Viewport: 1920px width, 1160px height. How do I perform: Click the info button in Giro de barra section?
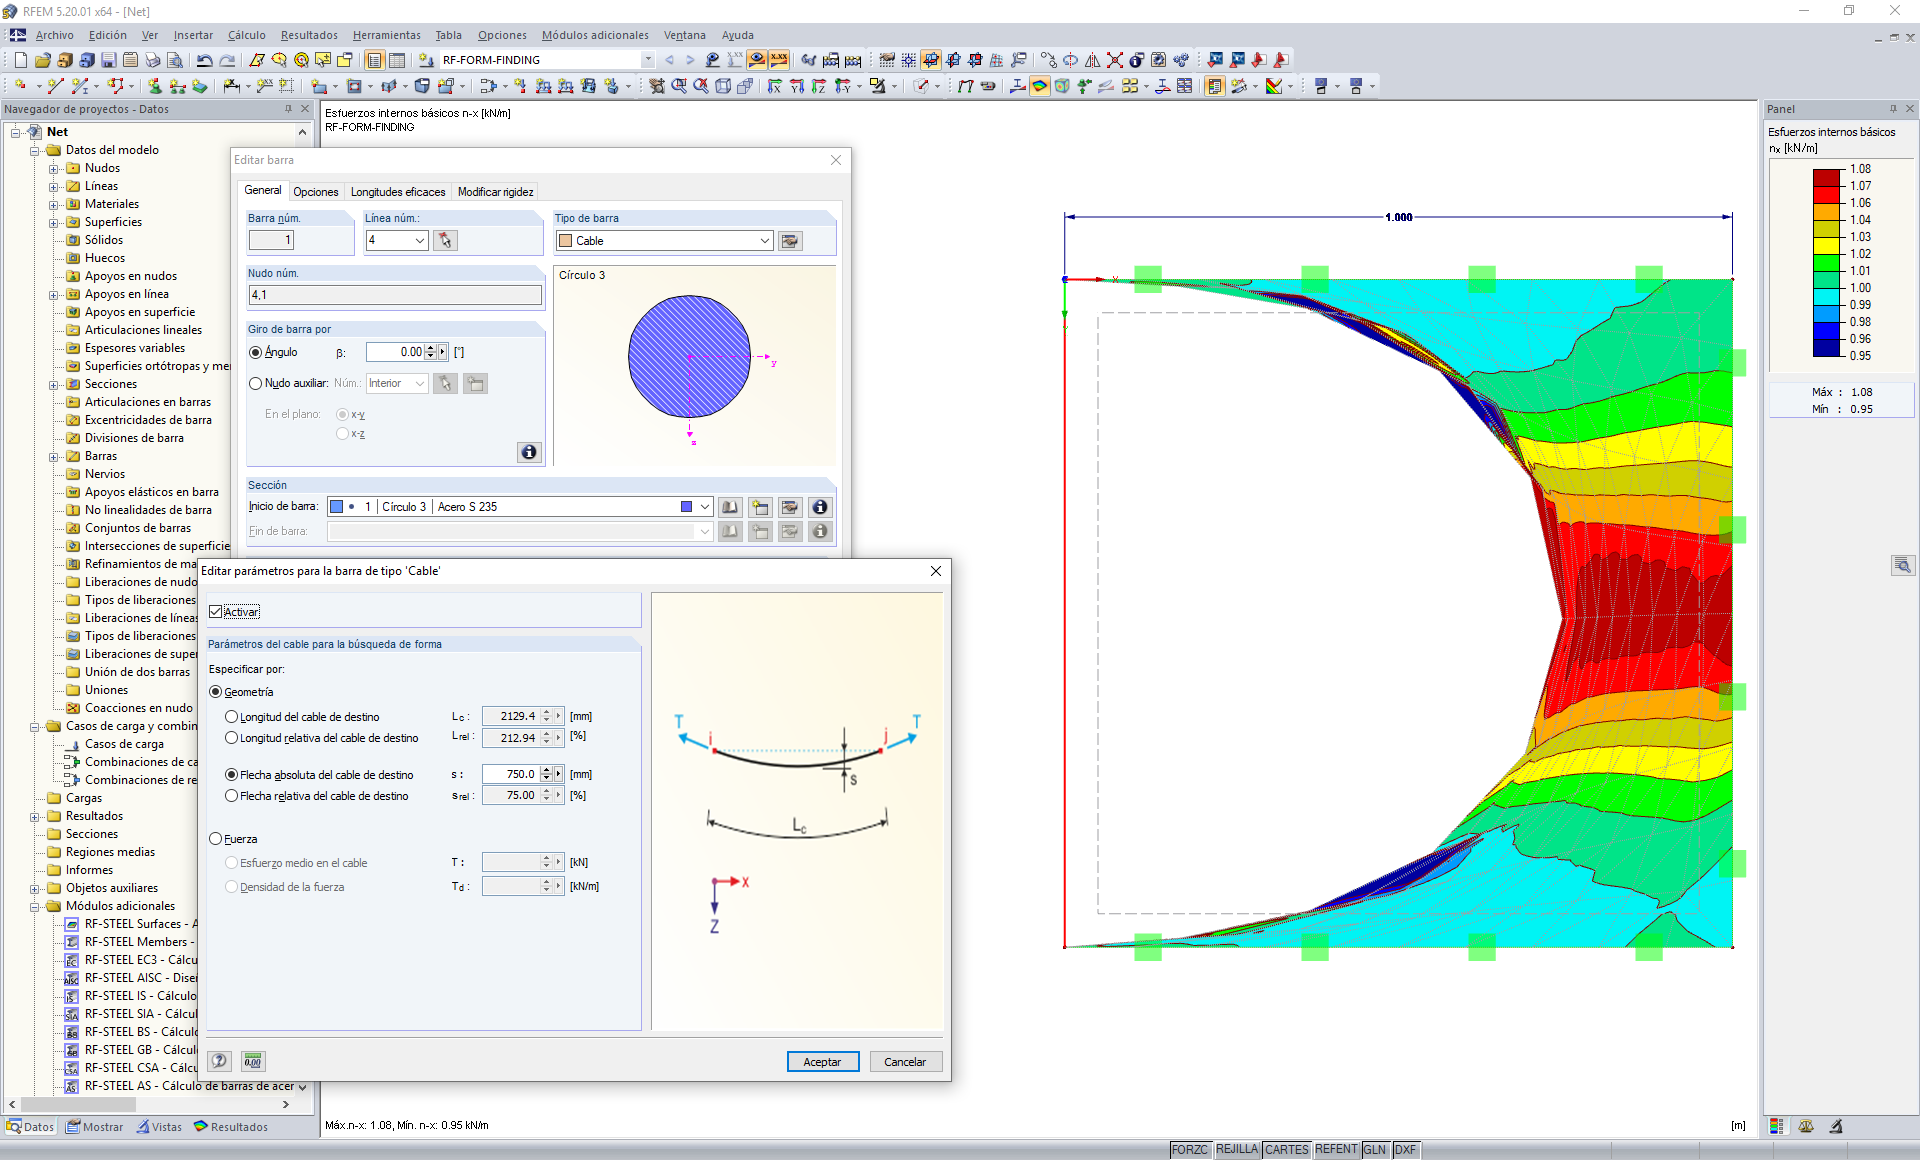(528, 452)
